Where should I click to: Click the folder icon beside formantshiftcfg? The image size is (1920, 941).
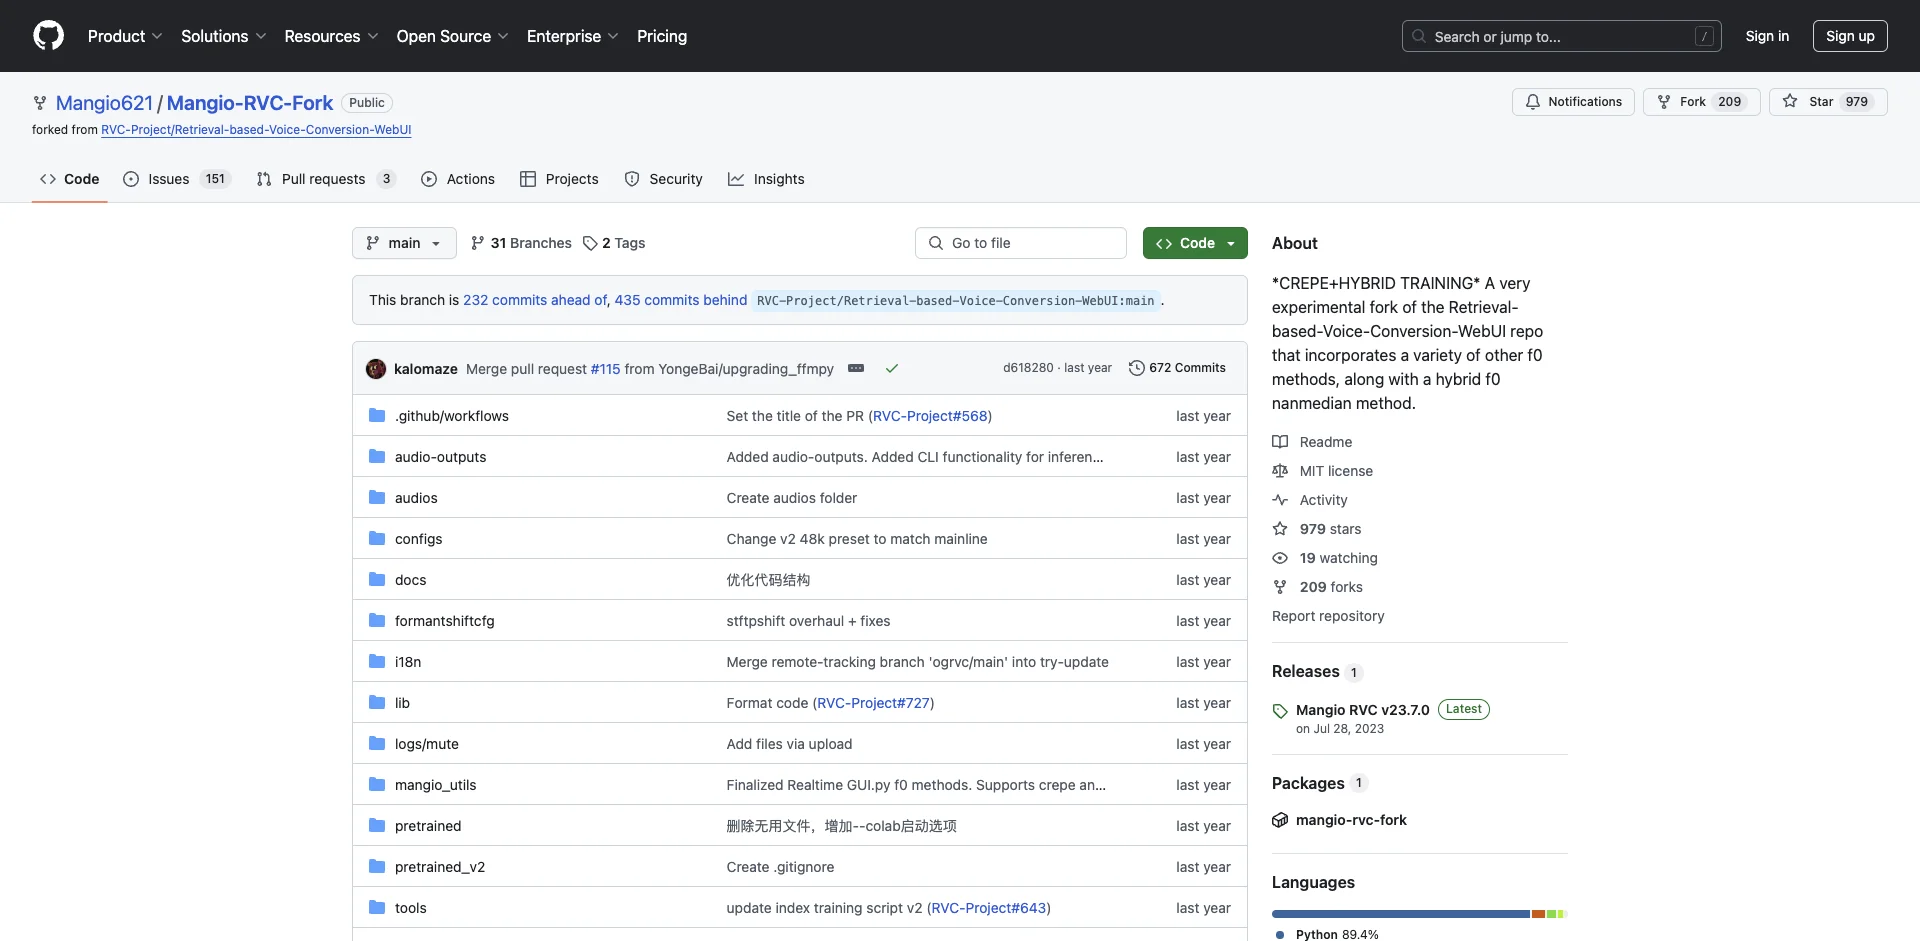[x=377, y=621]
